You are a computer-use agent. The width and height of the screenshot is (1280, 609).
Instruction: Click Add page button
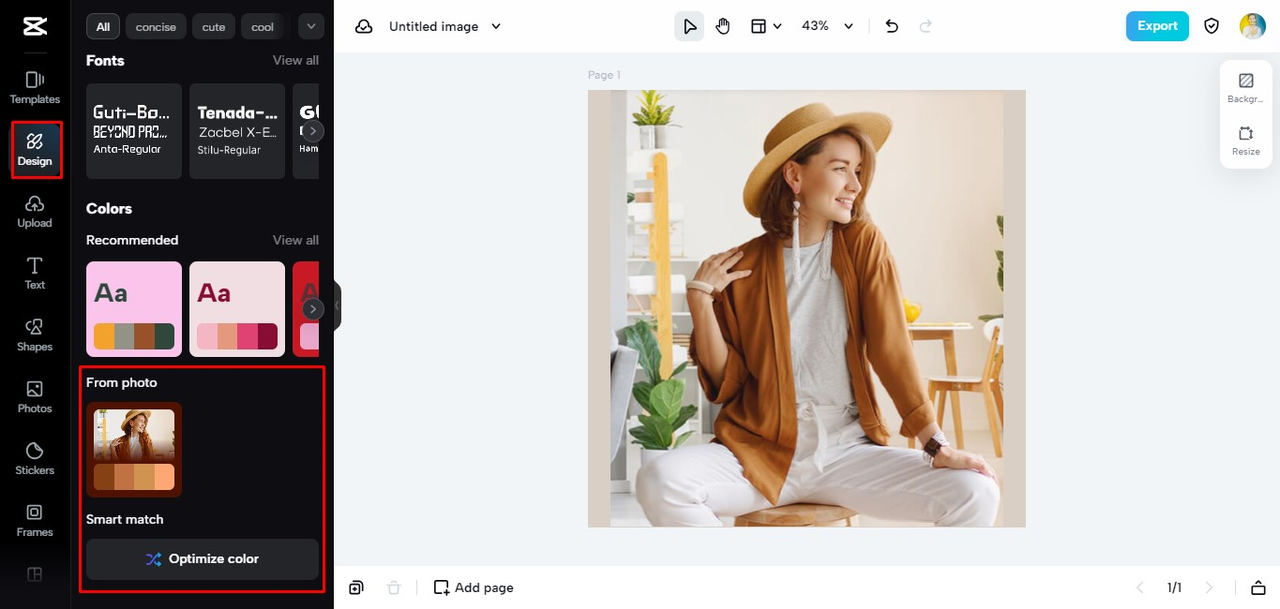pos(474,587)
